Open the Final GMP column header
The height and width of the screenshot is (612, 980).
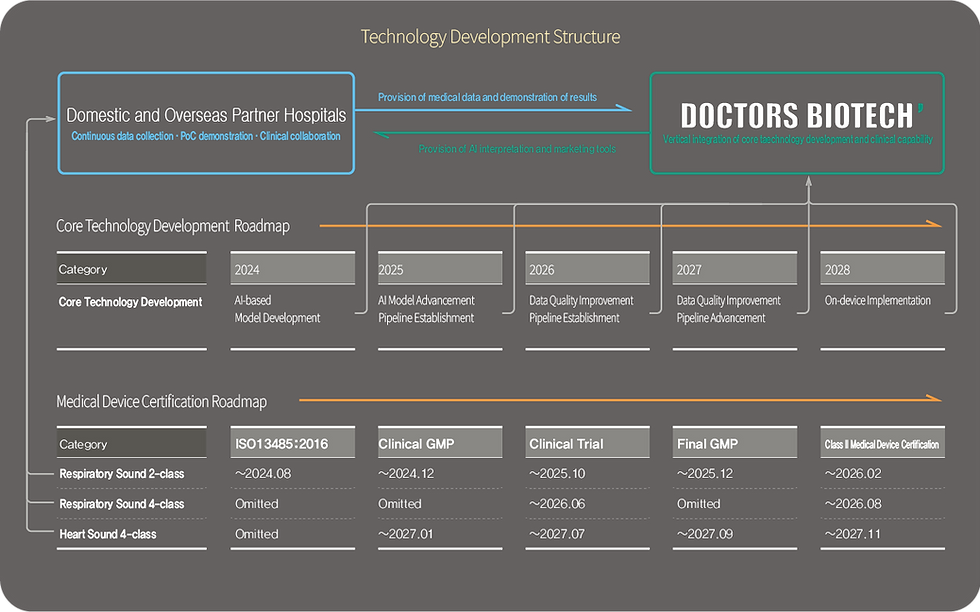[x=735, y=443]
